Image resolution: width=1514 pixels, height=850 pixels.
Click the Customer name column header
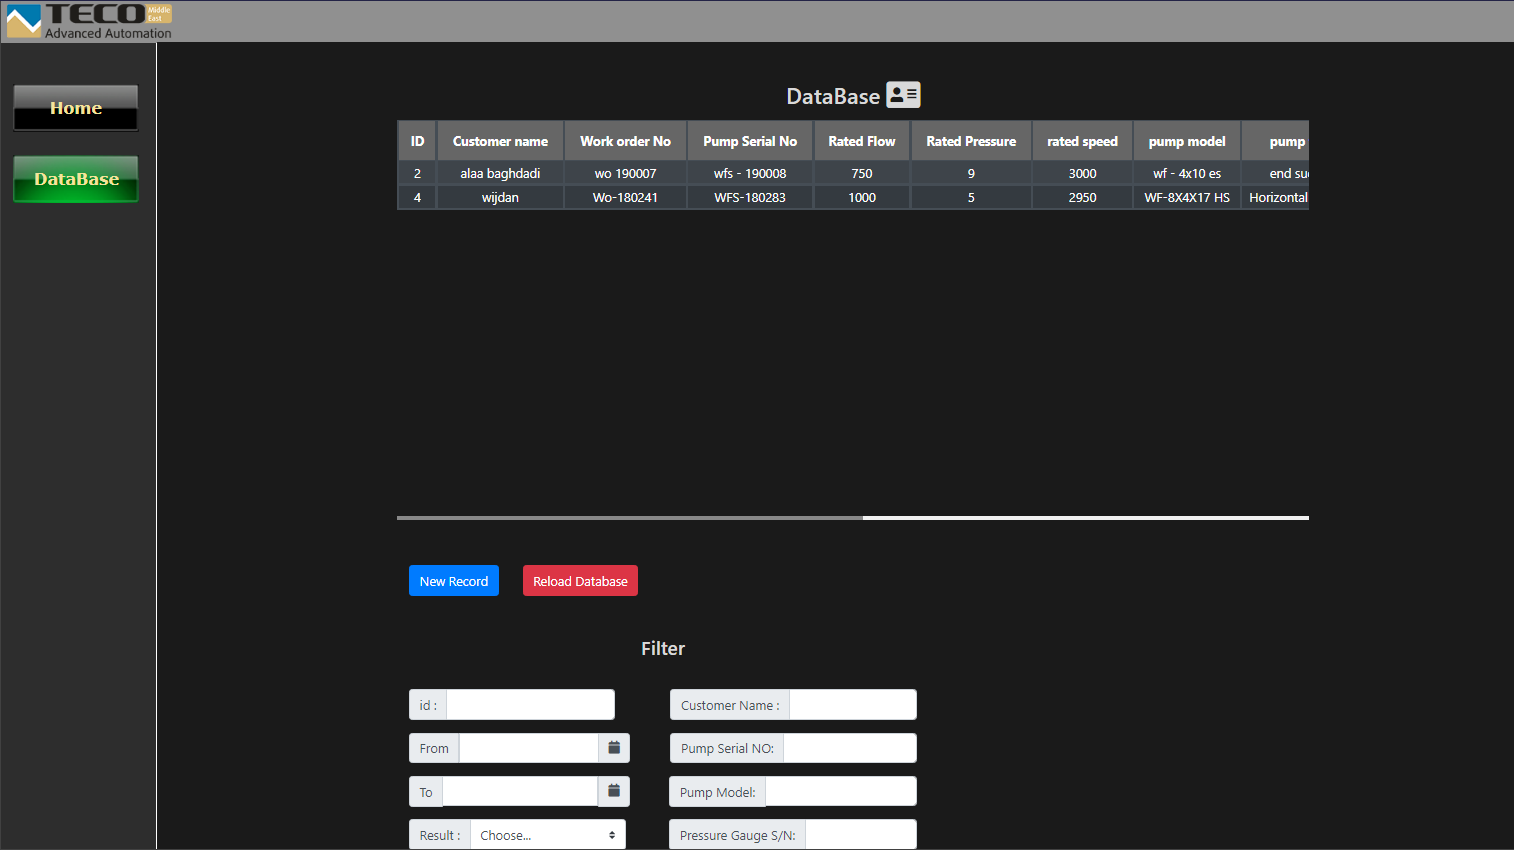click(500, 141)
